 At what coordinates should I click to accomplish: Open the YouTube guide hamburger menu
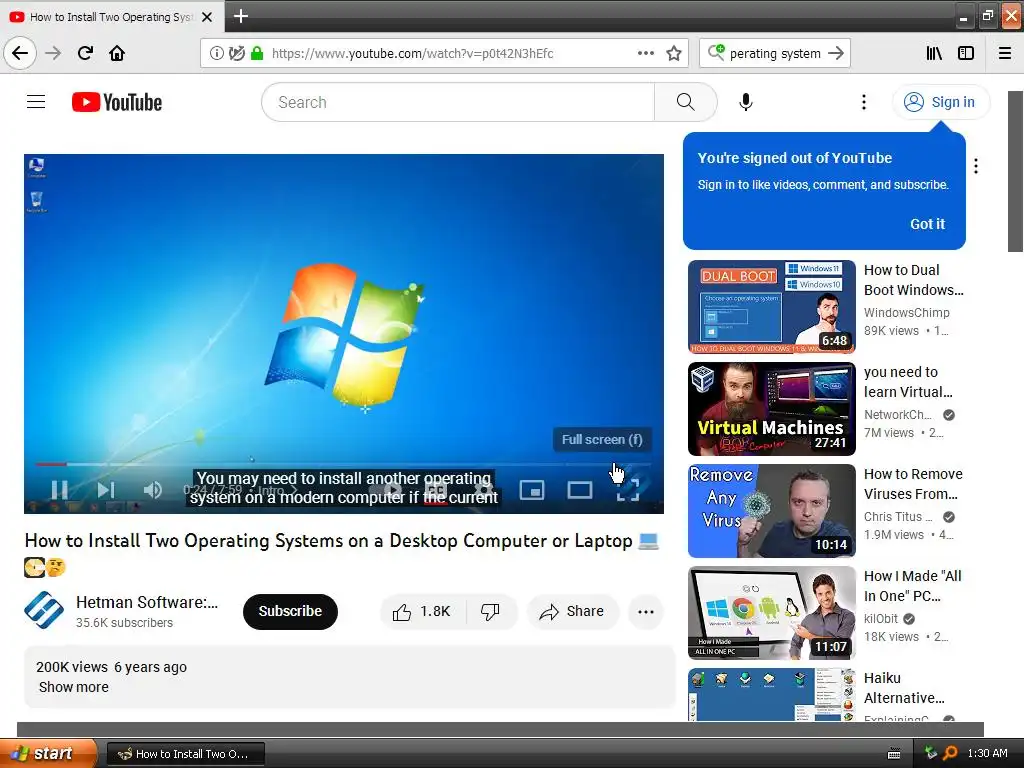36,102
